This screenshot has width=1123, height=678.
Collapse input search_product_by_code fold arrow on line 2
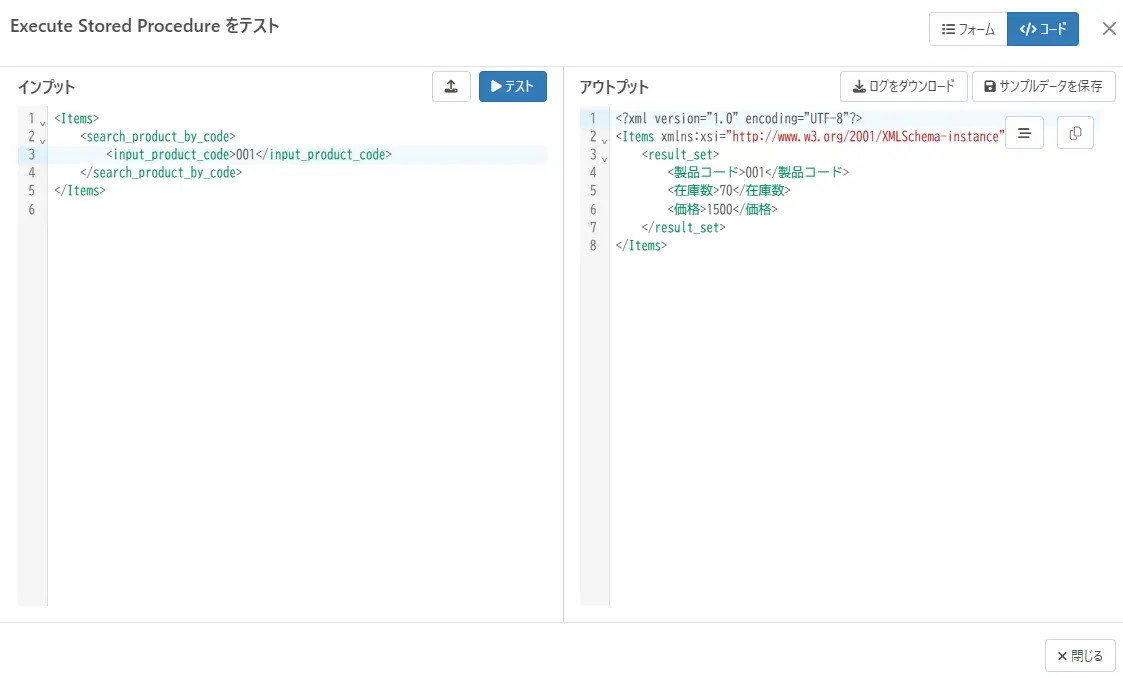42,140
